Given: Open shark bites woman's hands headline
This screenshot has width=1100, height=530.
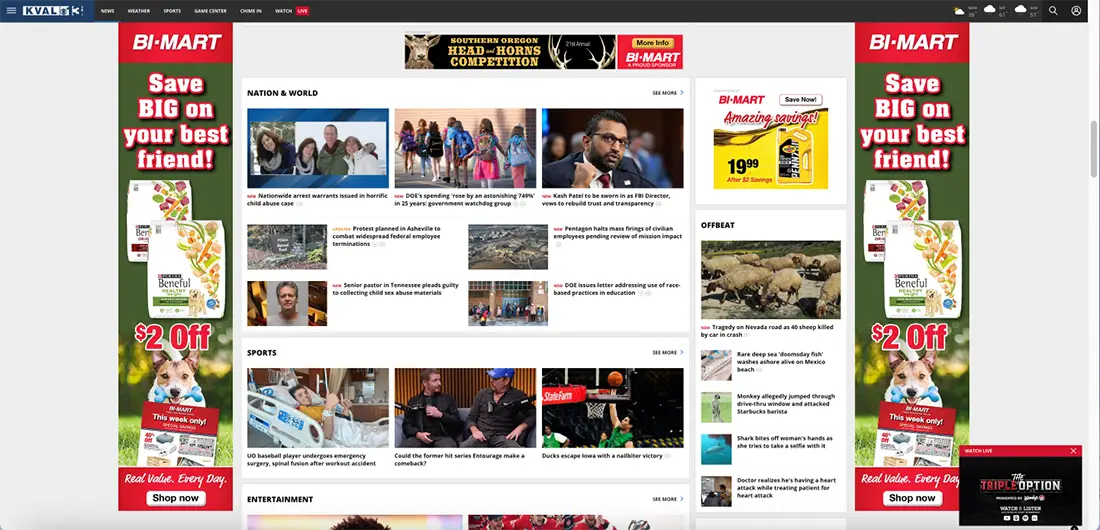Looking at the screenshot, I should tap(784, 442).
